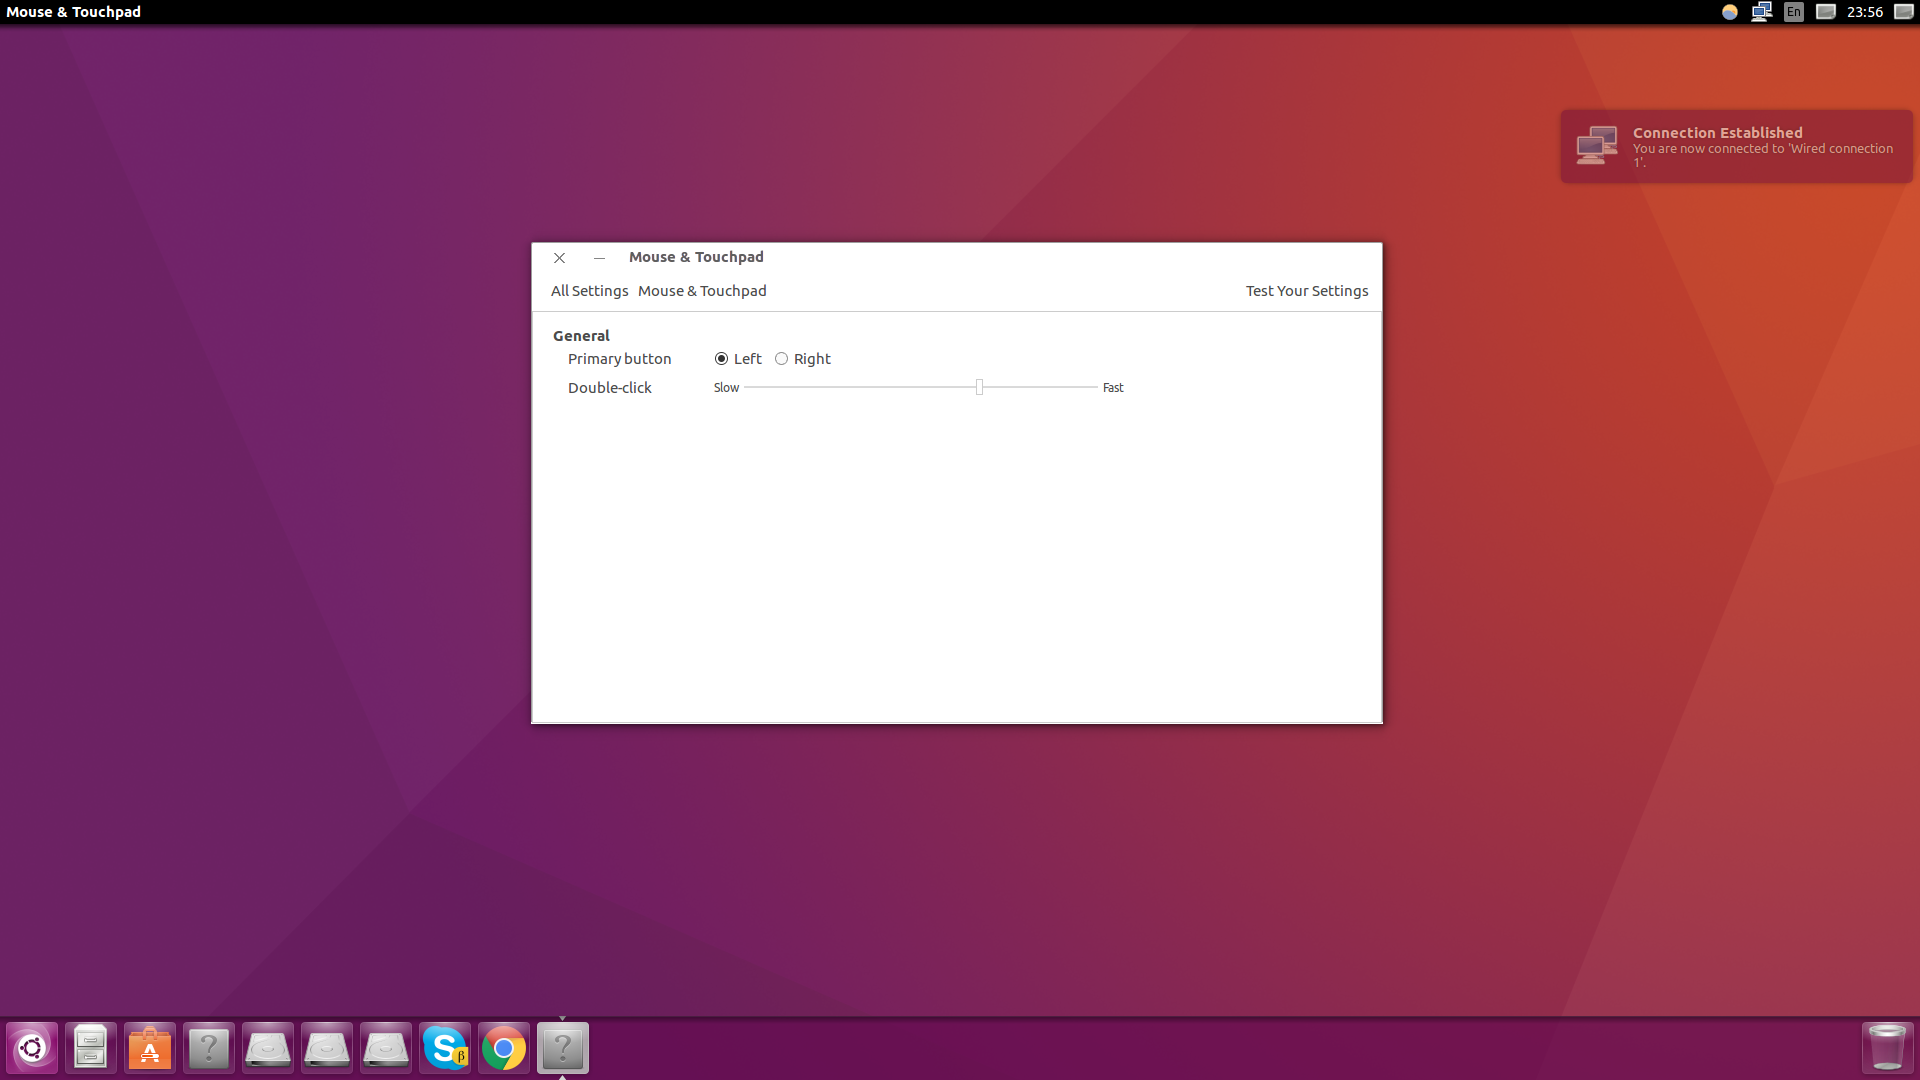Click the Redshift sun indicator icon
The image size is (1920, 1080).
1729,12
